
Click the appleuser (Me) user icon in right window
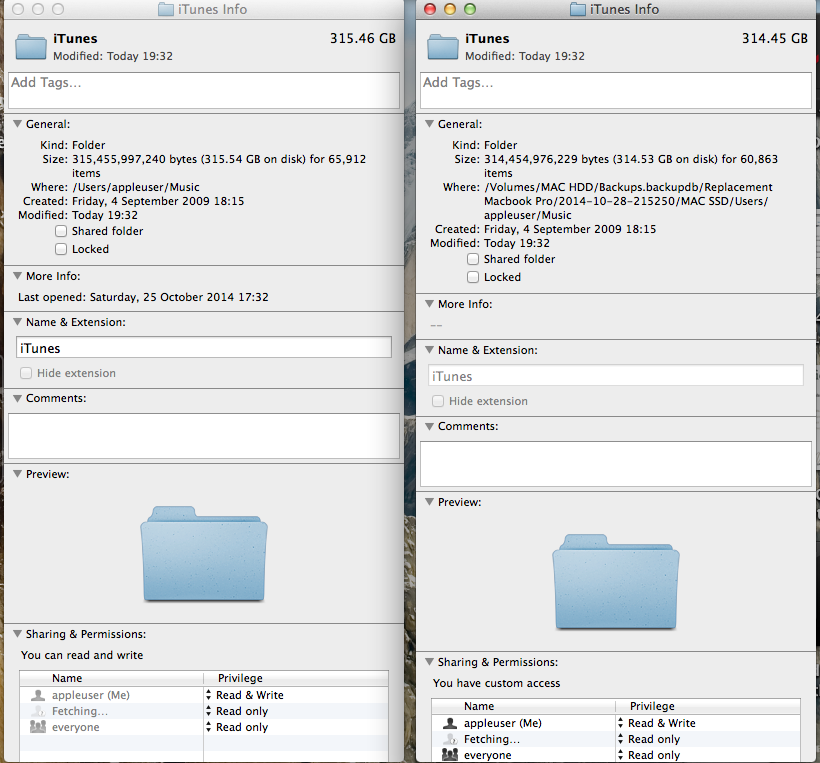coord(450,723)
